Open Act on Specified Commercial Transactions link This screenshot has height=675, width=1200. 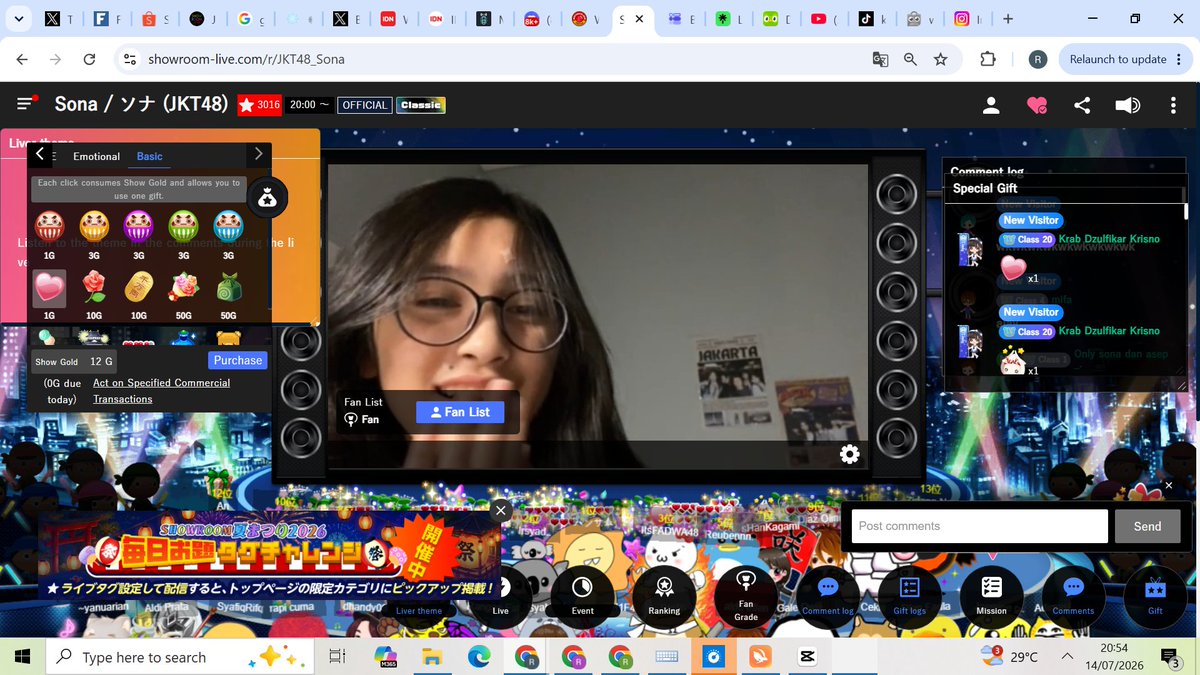pyautogui.click(x=161, y=391)
